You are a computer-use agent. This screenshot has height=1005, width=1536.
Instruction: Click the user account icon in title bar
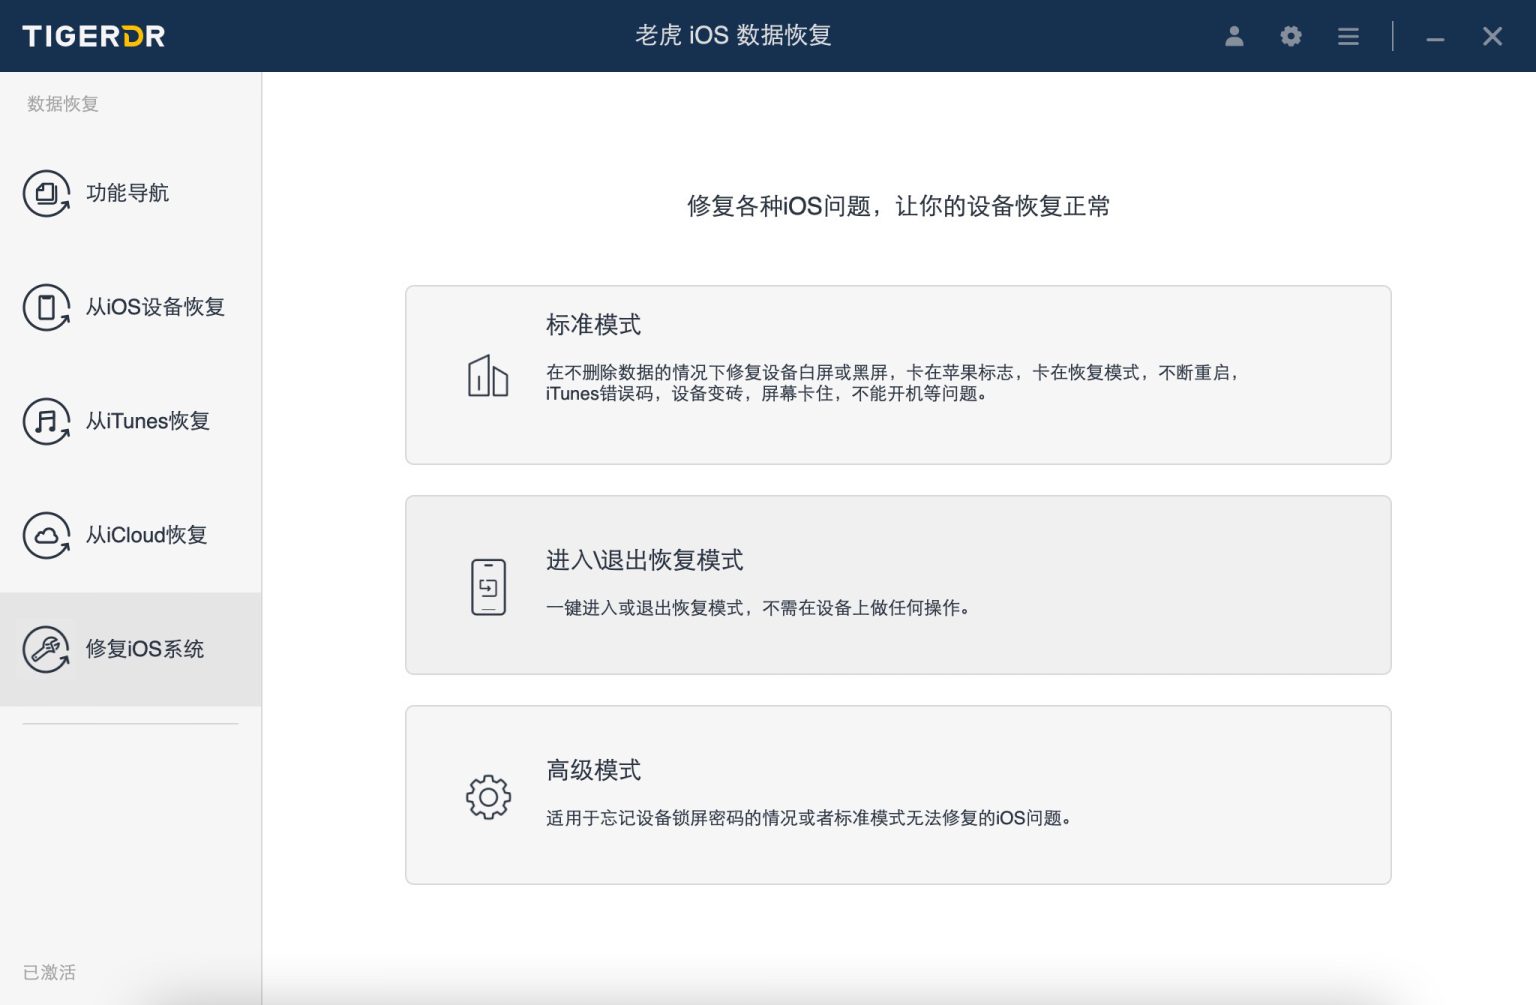tap(1234, 37)
